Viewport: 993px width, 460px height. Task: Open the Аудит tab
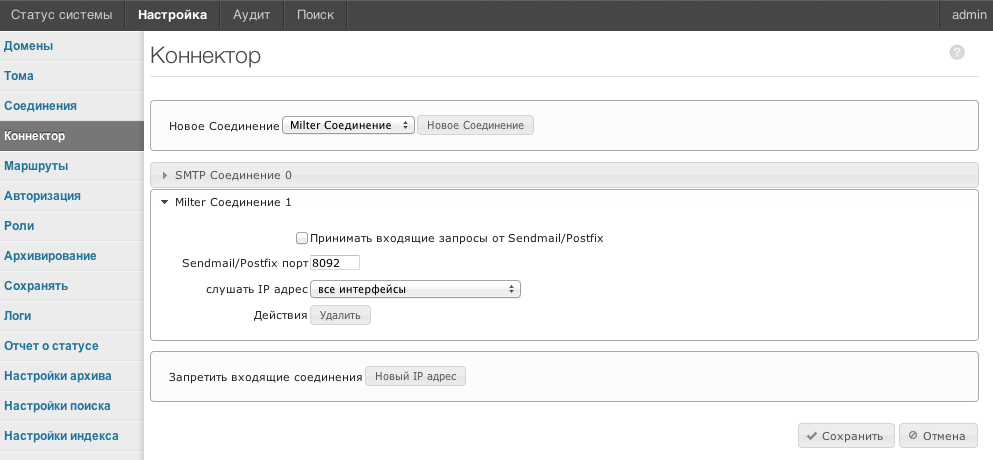click(251, 15)
